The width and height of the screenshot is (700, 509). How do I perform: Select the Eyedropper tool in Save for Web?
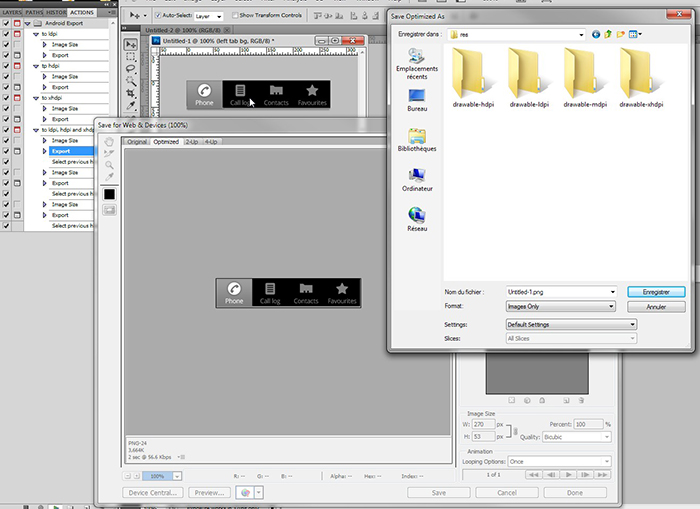click(109, 177)
